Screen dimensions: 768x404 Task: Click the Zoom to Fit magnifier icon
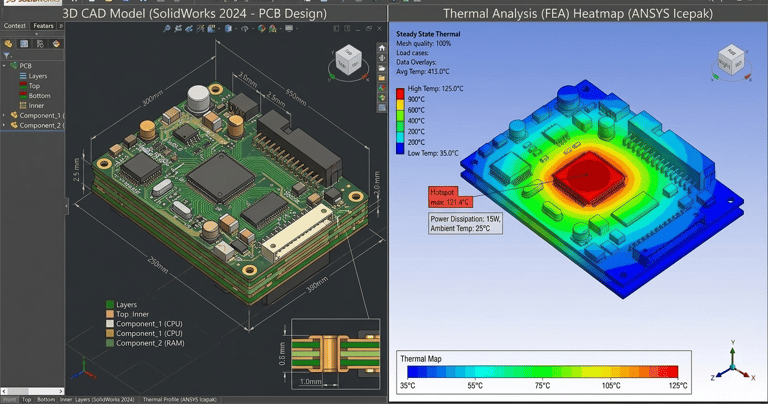pos(167,29)
